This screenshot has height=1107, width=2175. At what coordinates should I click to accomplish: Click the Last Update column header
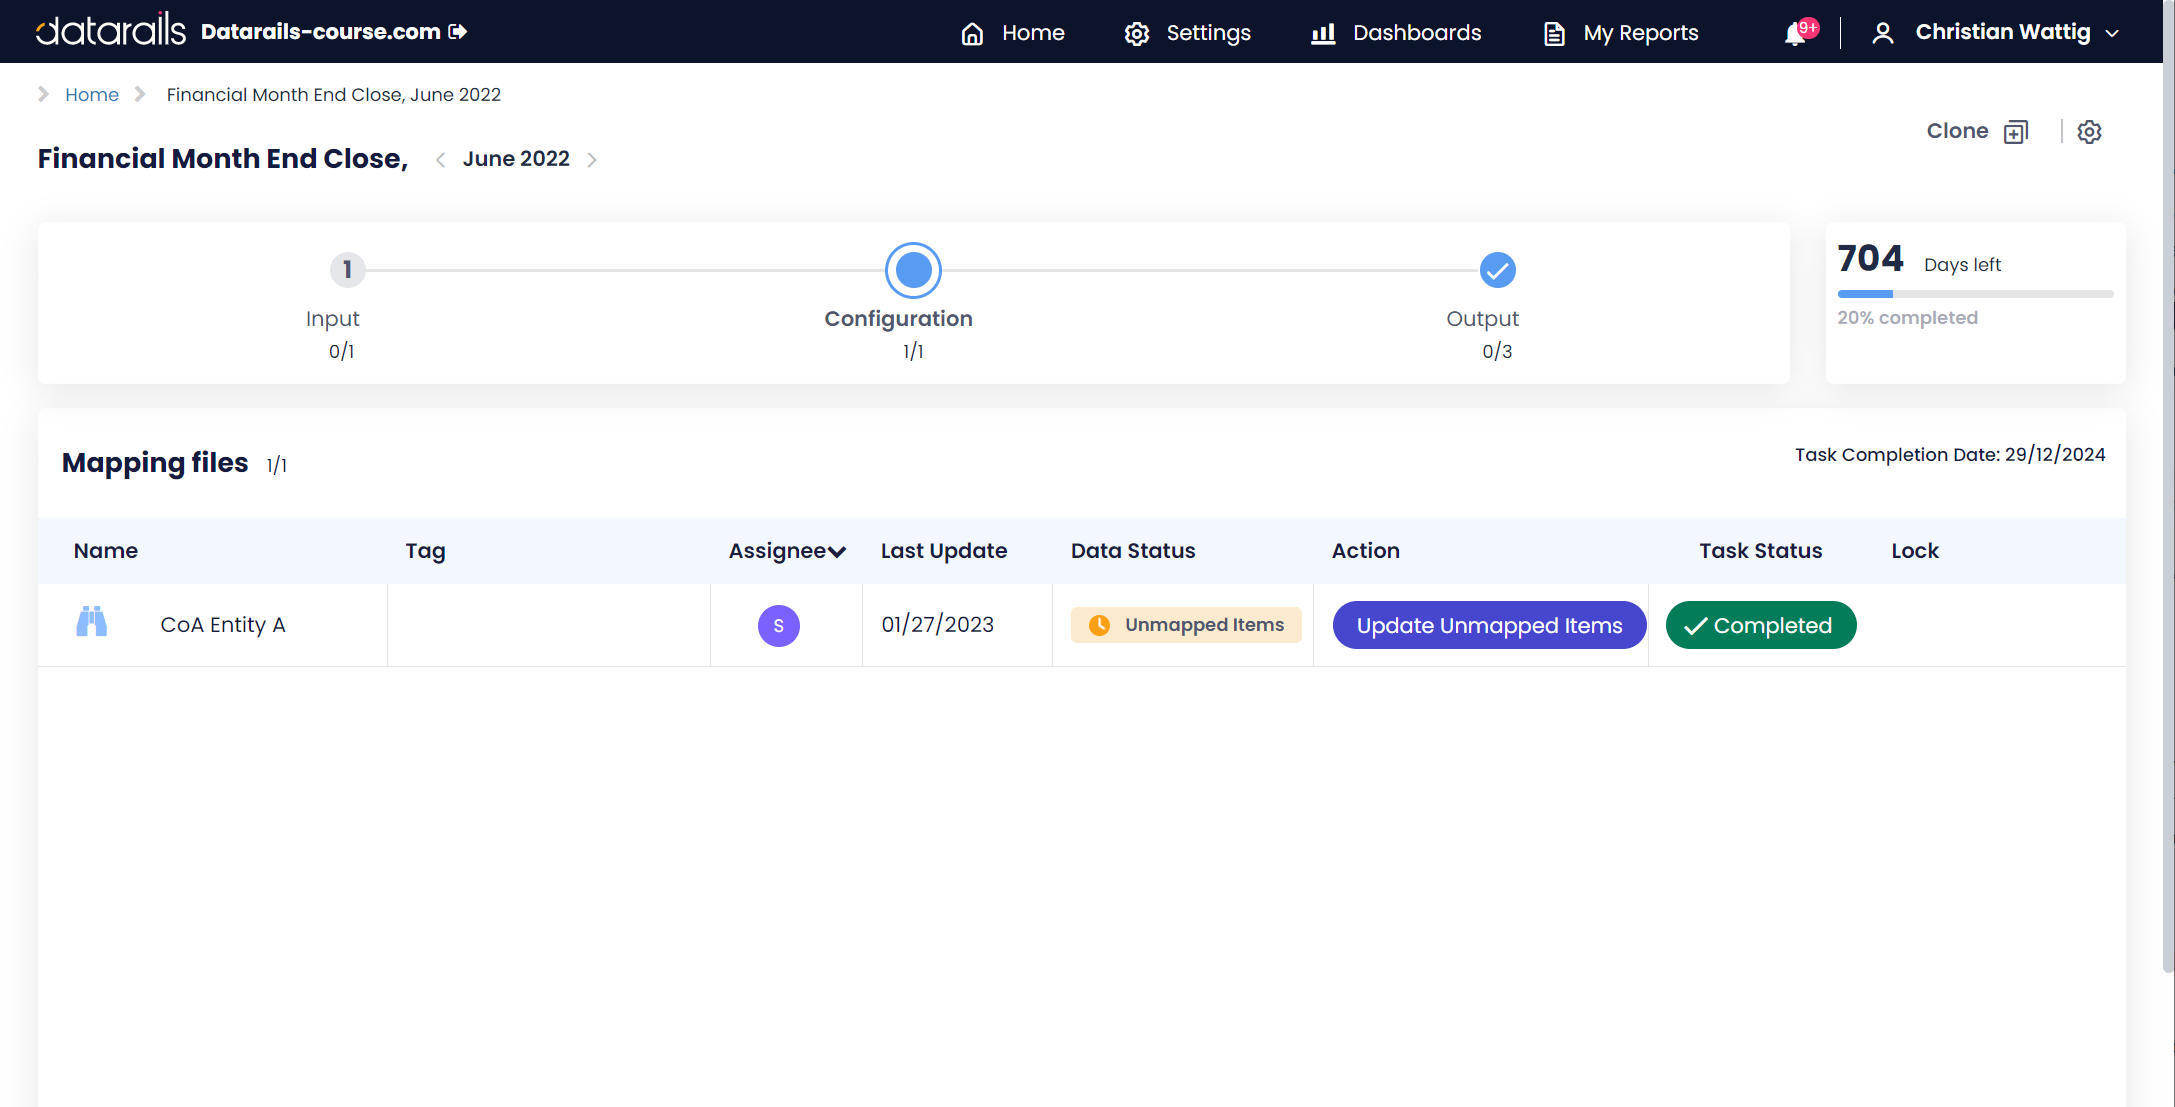tap(944, 551)
